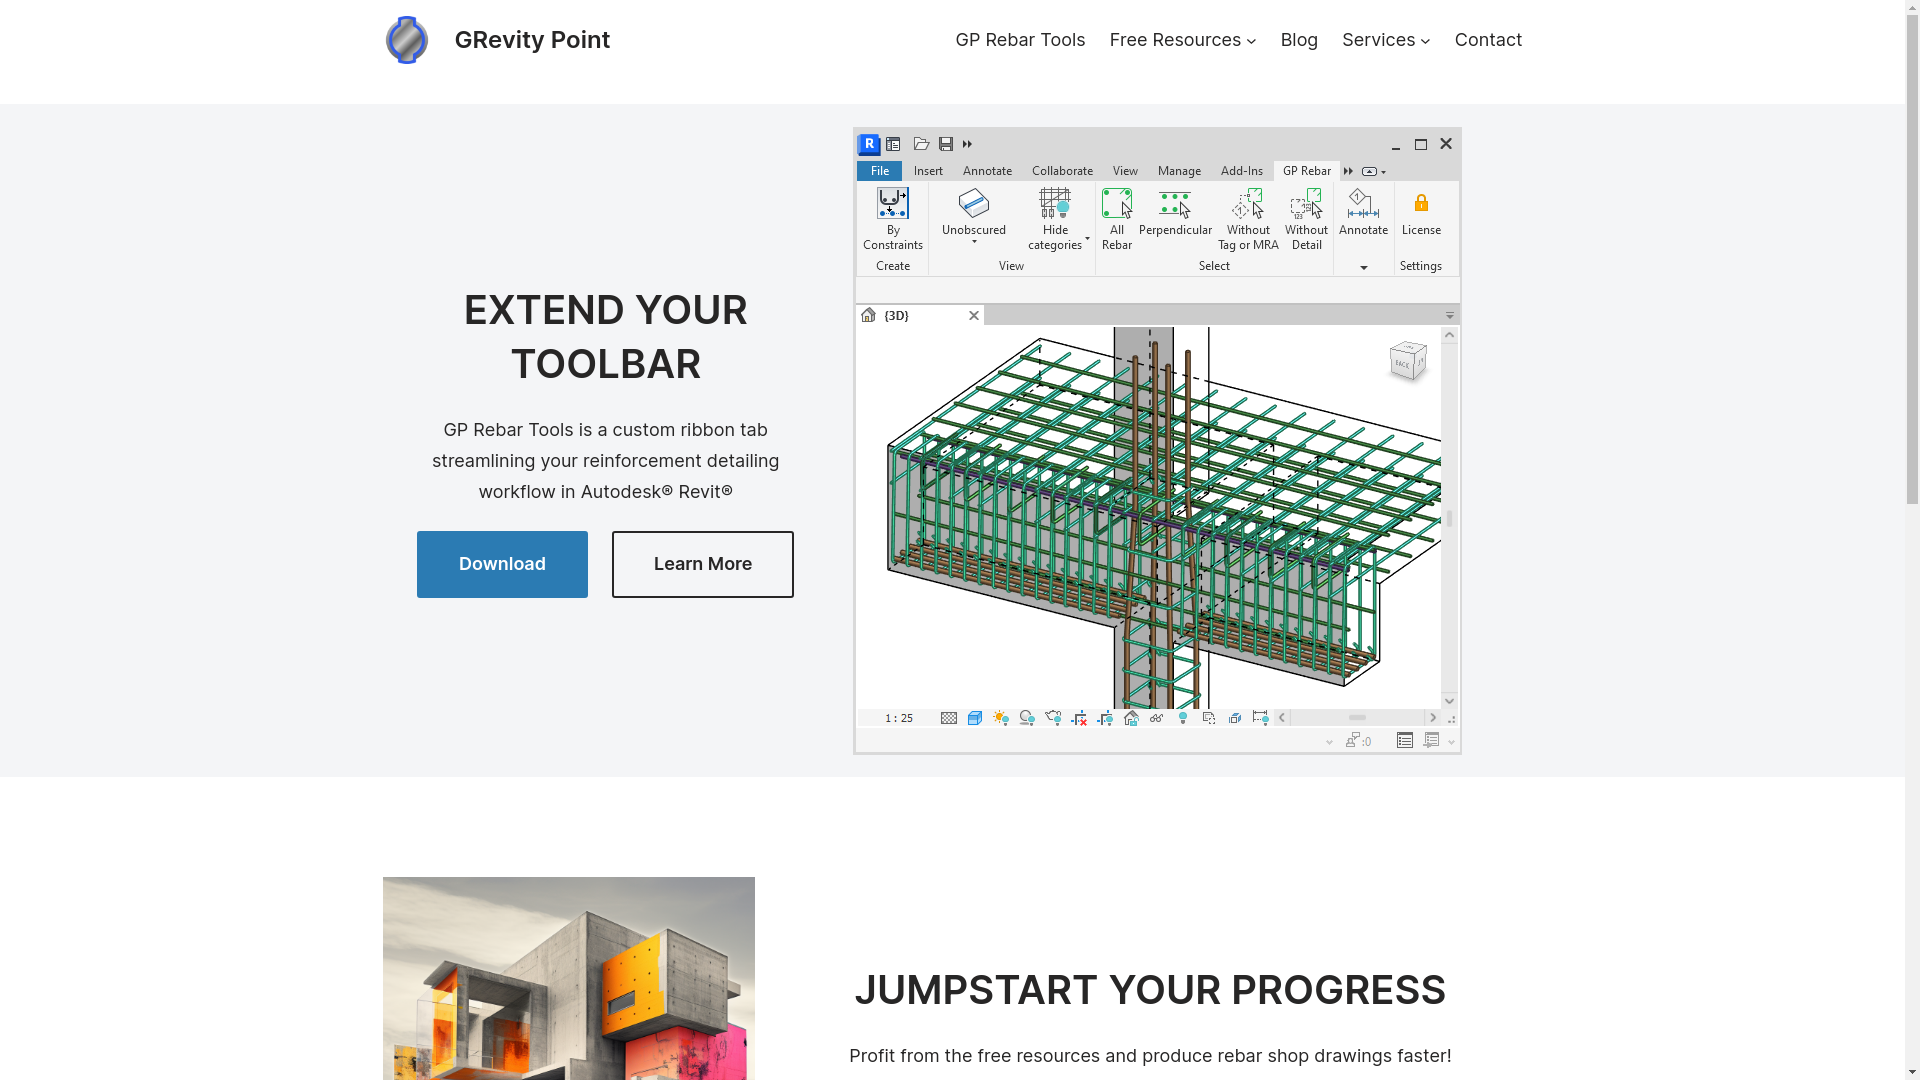Click the horizontal scrollbar thumb in 3D view
1920x1080 pixels.
coord(1357,718)
